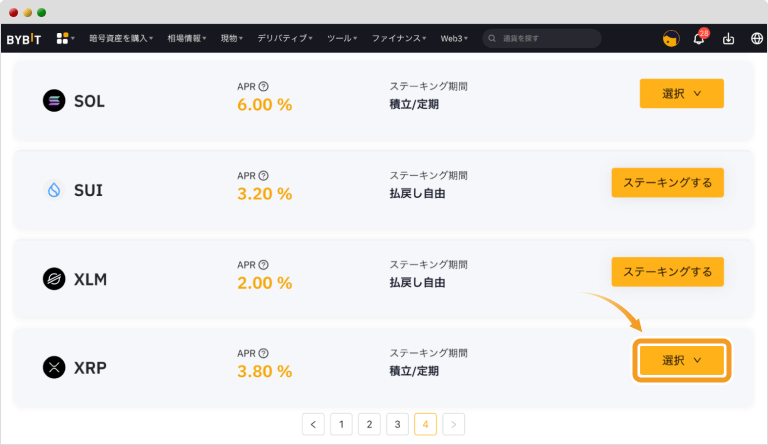Go to previous page arrow

coord(313,424)
